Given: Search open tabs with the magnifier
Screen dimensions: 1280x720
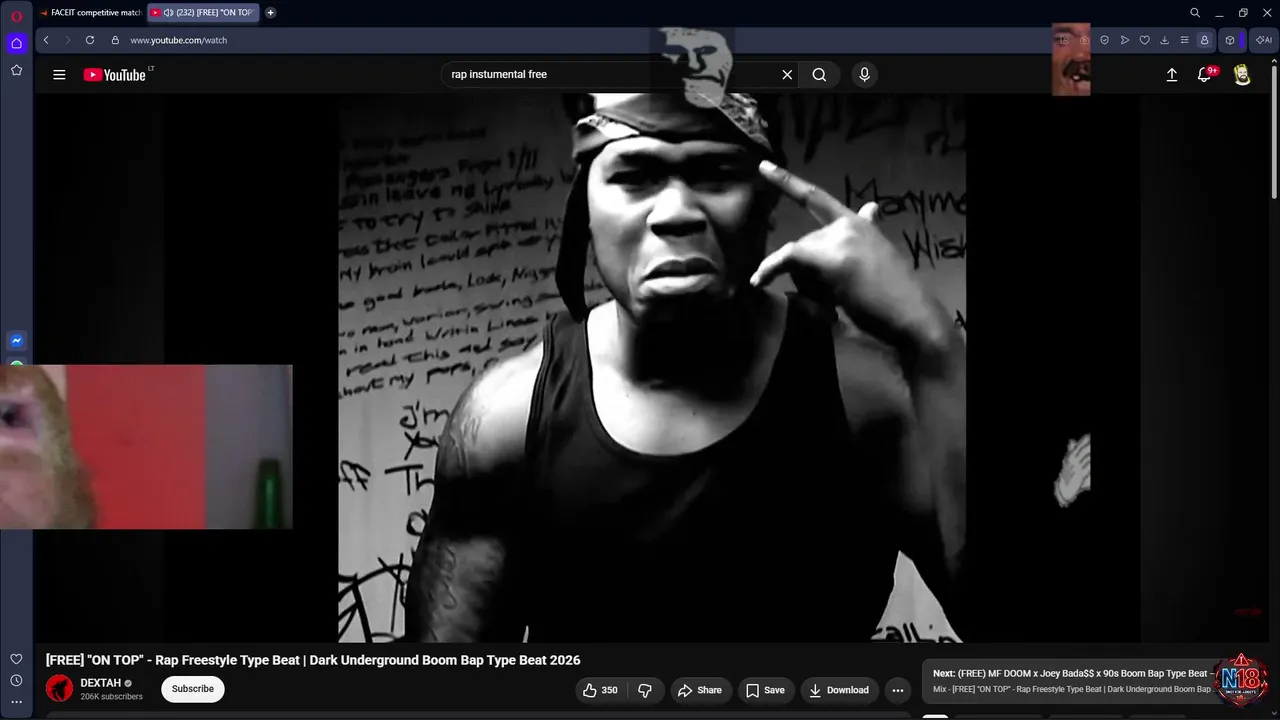Looking at the screenshot, I should click(1195, 13).
